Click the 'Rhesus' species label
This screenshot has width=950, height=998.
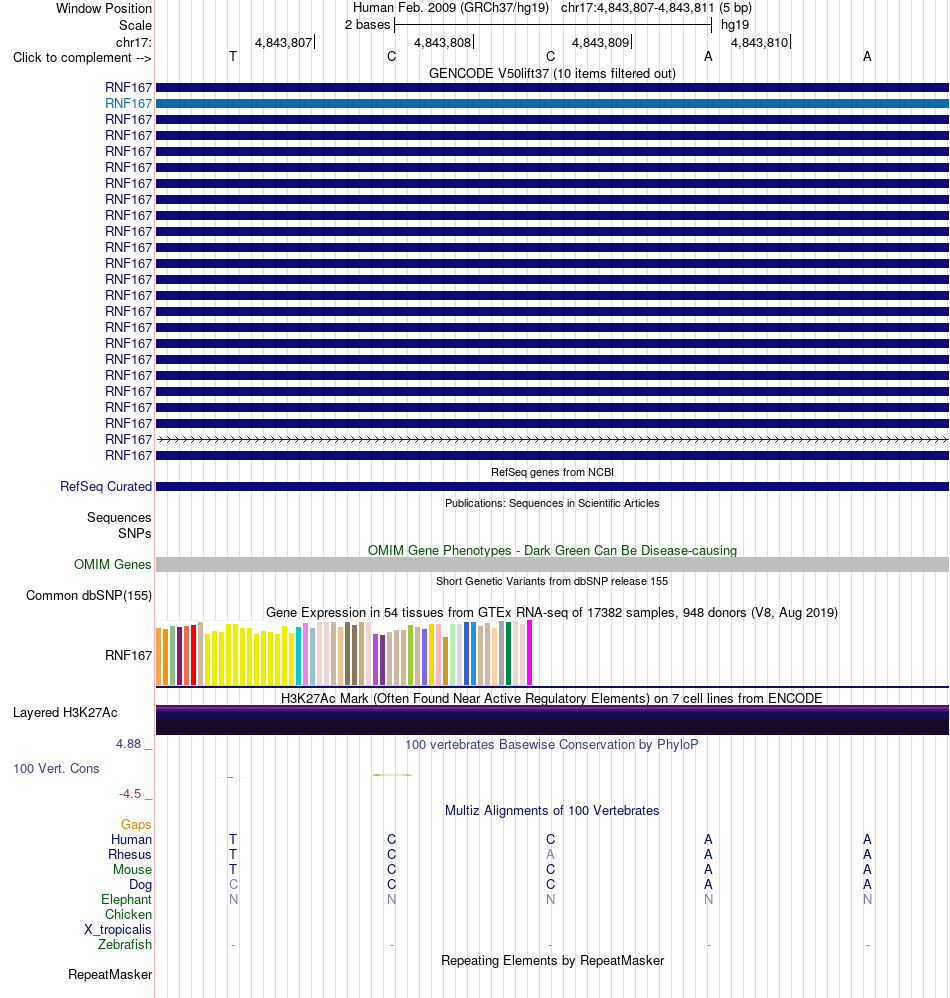click(x=130, y=855)
